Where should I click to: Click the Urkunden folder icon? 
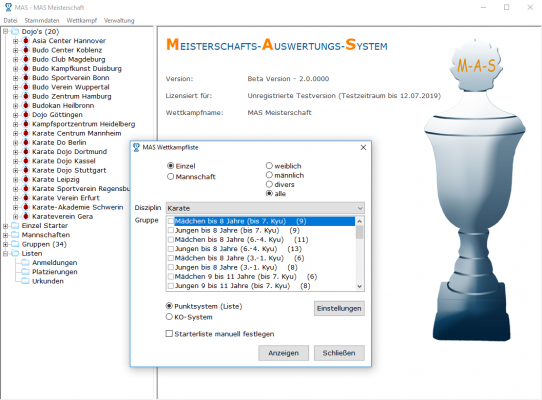point(25,281)
